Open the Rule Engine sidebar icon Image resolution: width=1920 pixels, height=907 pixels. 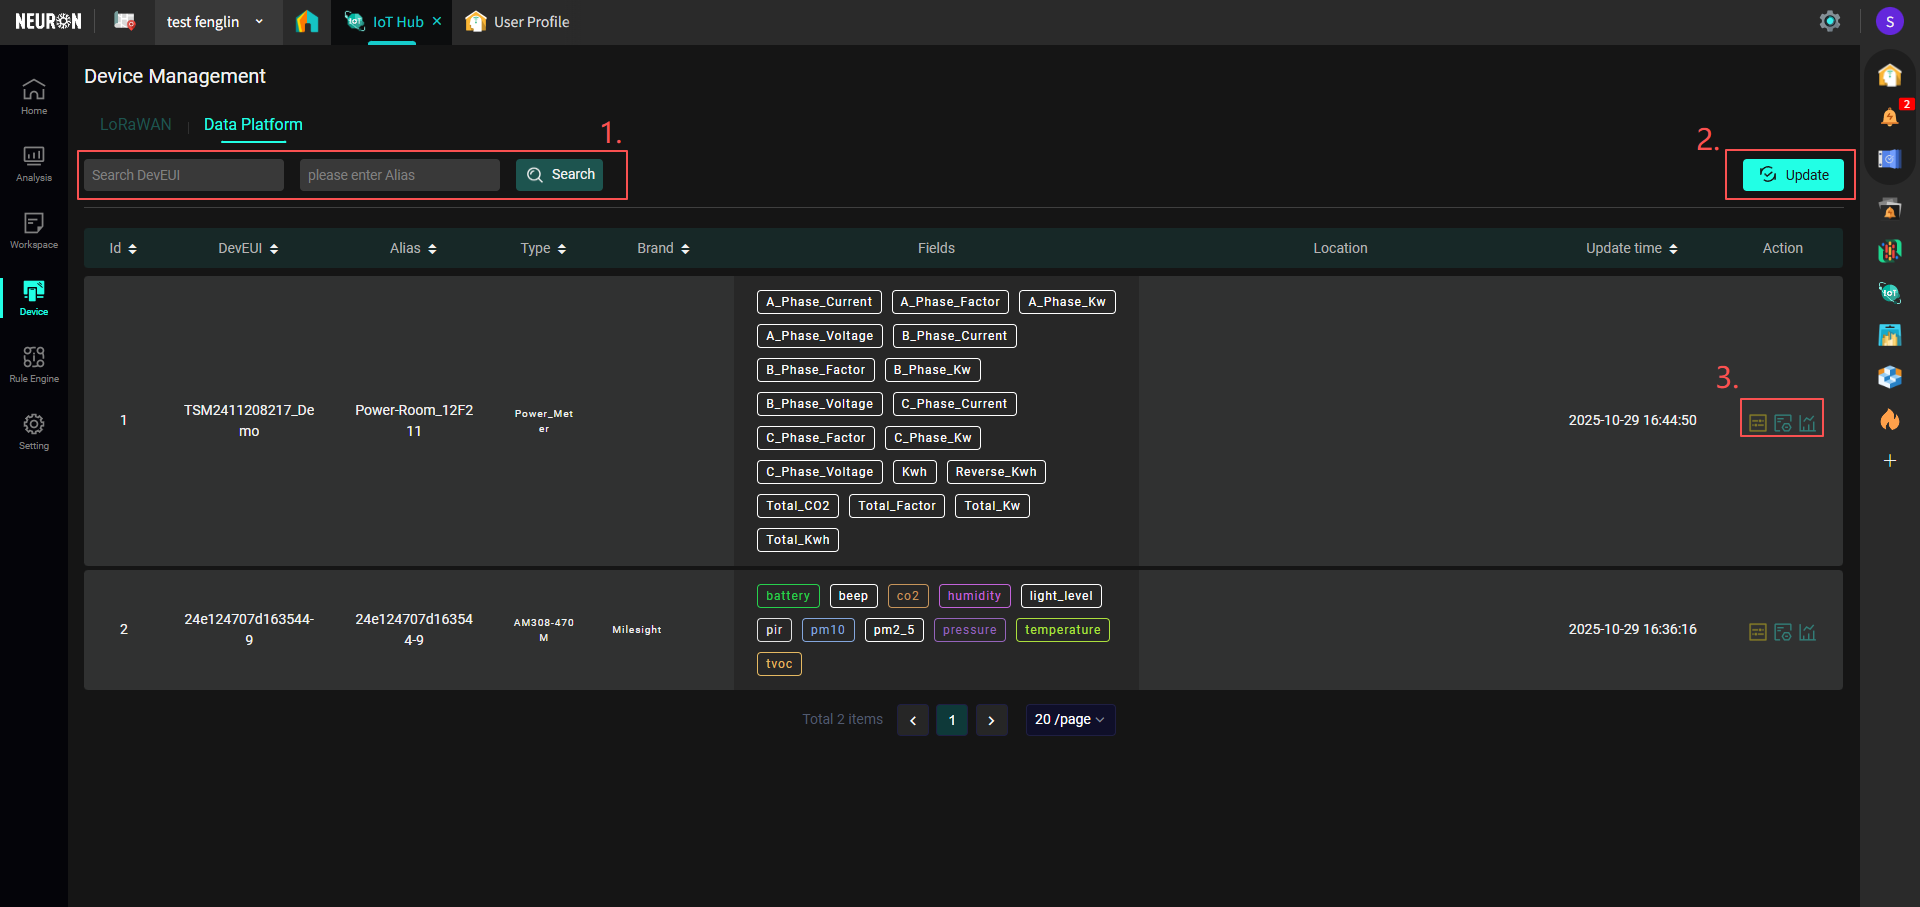(x=33, y=364)
